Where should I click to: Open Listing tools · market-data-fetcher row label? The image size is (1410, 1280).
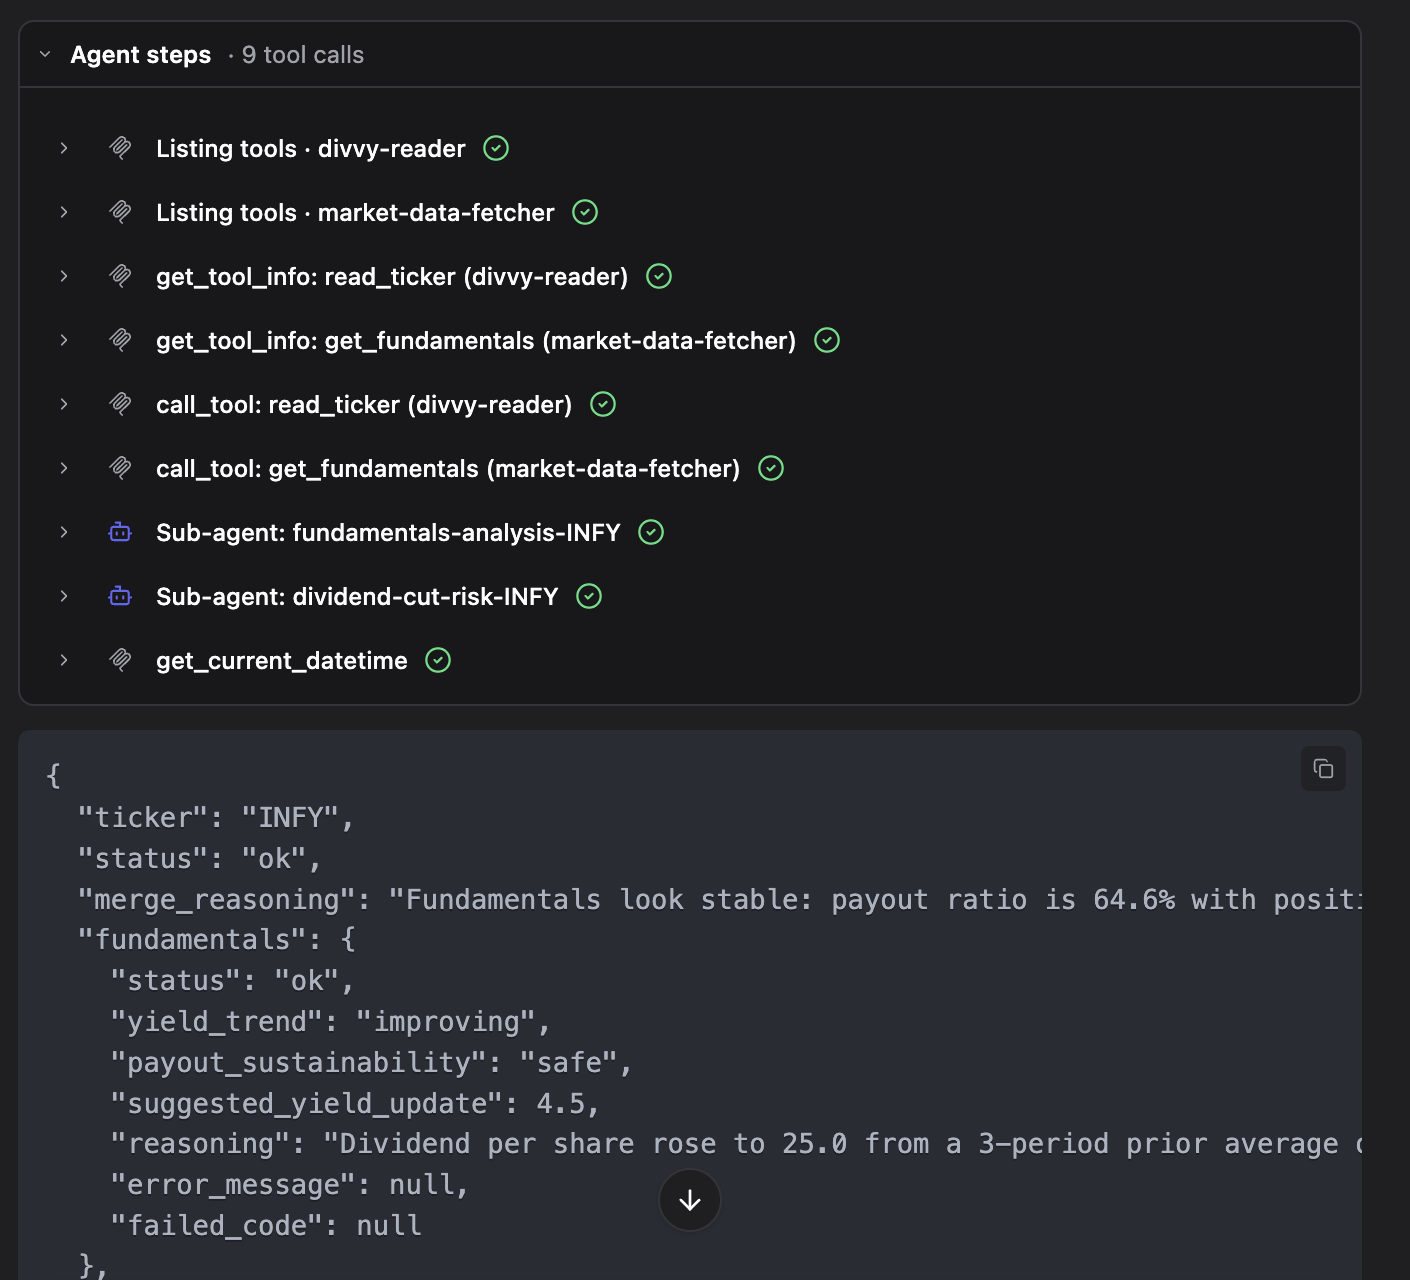pos(355,212)
